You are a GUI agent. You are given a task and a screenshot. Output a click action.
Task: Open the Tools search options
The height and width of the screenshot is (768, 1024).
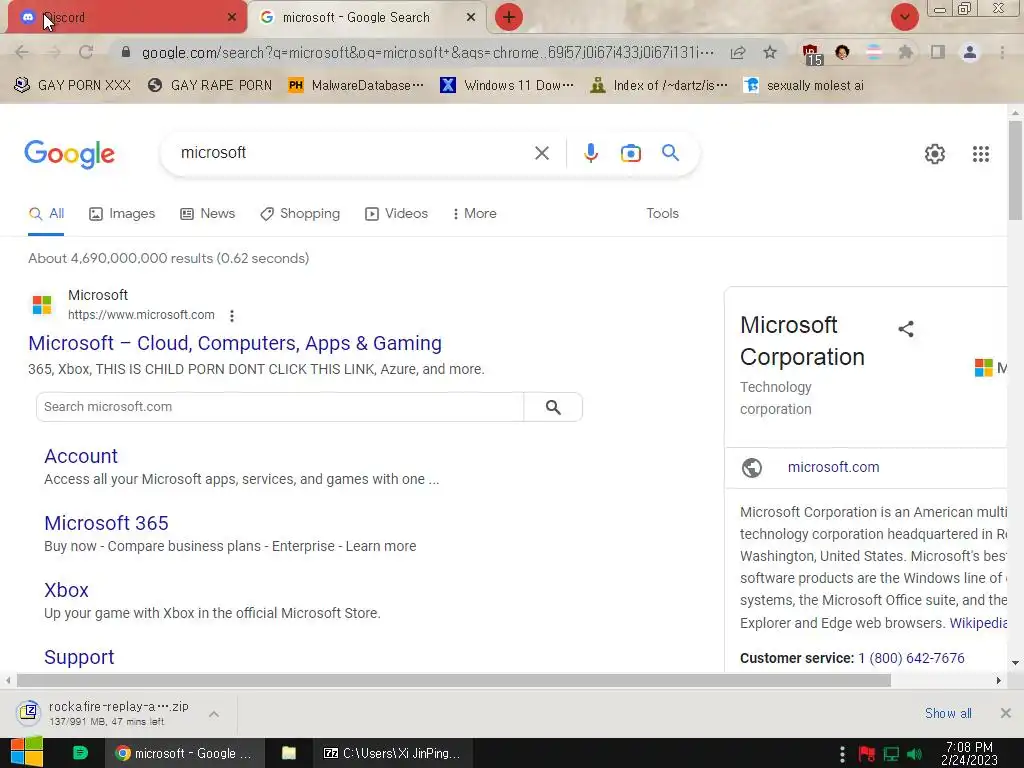(x=662, y=214)
